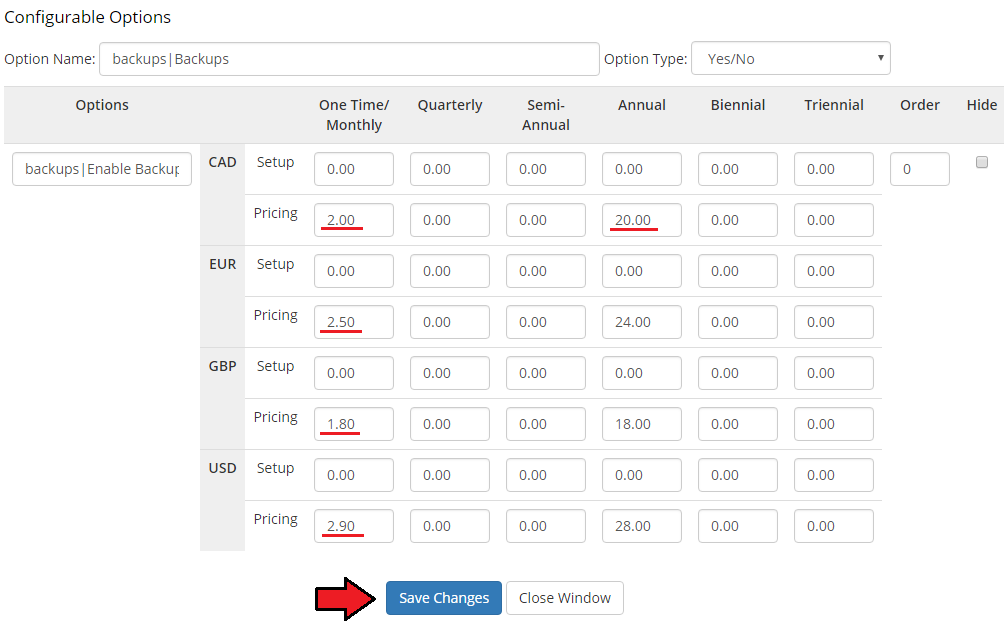Click the 'Semi- Annual' column header

[546, 115]
